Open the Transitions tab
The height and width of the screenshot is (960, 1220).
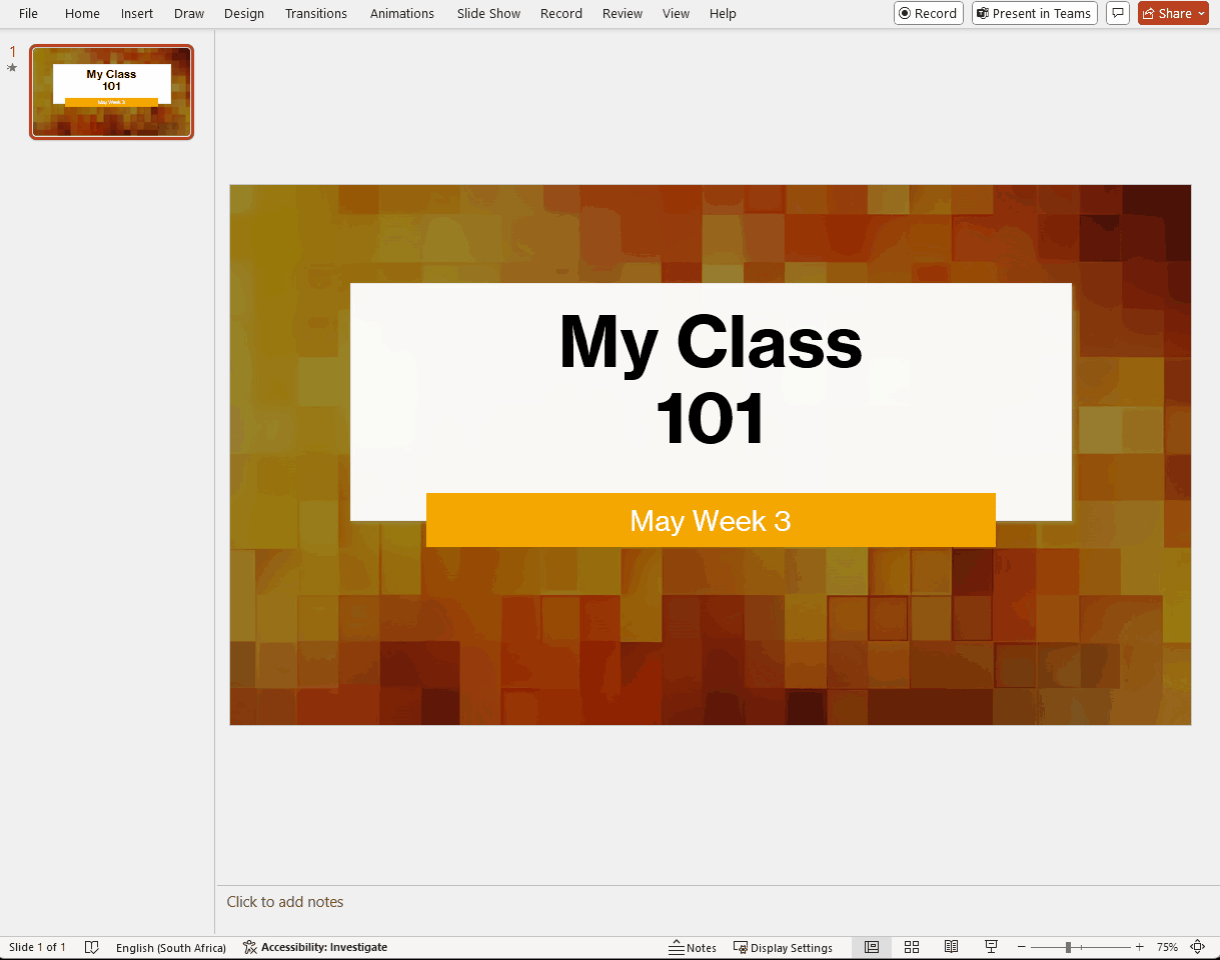[x=316, y=13]
